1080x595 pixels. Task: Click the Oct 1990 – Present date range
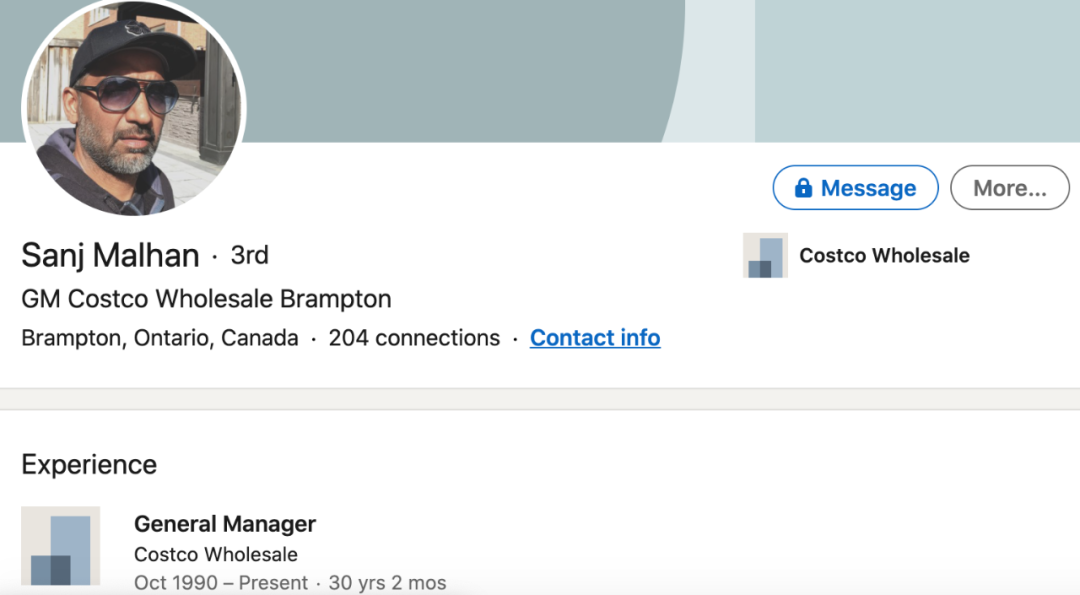click(x=221, y=583)
